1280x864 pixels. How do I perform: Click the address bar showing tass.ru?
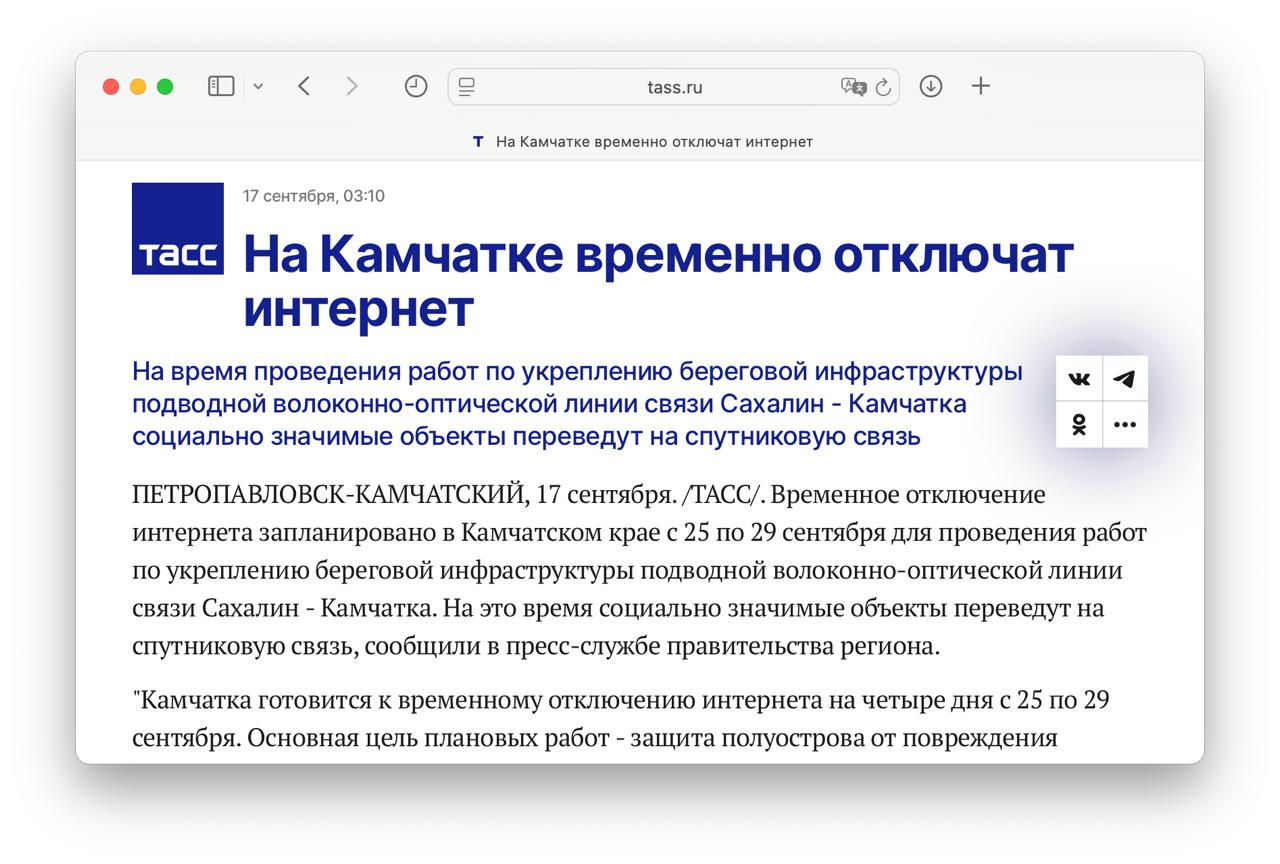[x=675, y=87]
